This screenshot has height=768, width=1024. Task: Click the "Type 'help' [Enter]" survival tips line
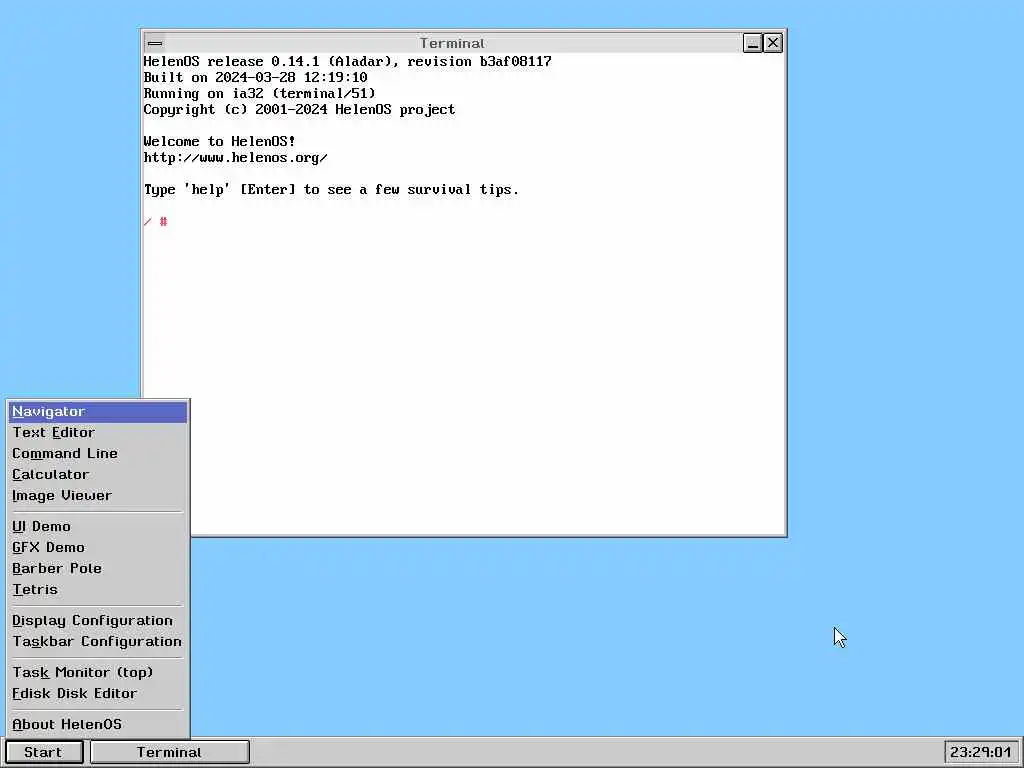coord(331,189)
